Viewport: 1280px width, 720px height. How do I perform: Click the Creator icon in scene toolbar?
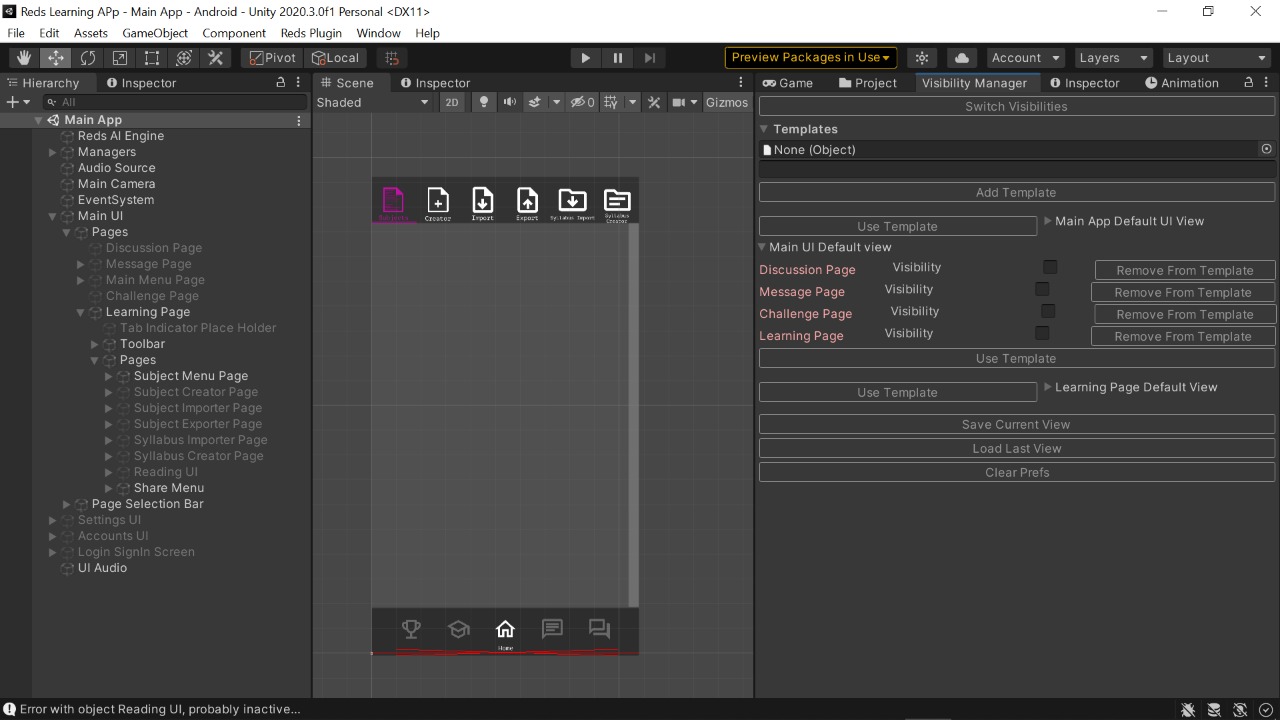pos(438,203)
